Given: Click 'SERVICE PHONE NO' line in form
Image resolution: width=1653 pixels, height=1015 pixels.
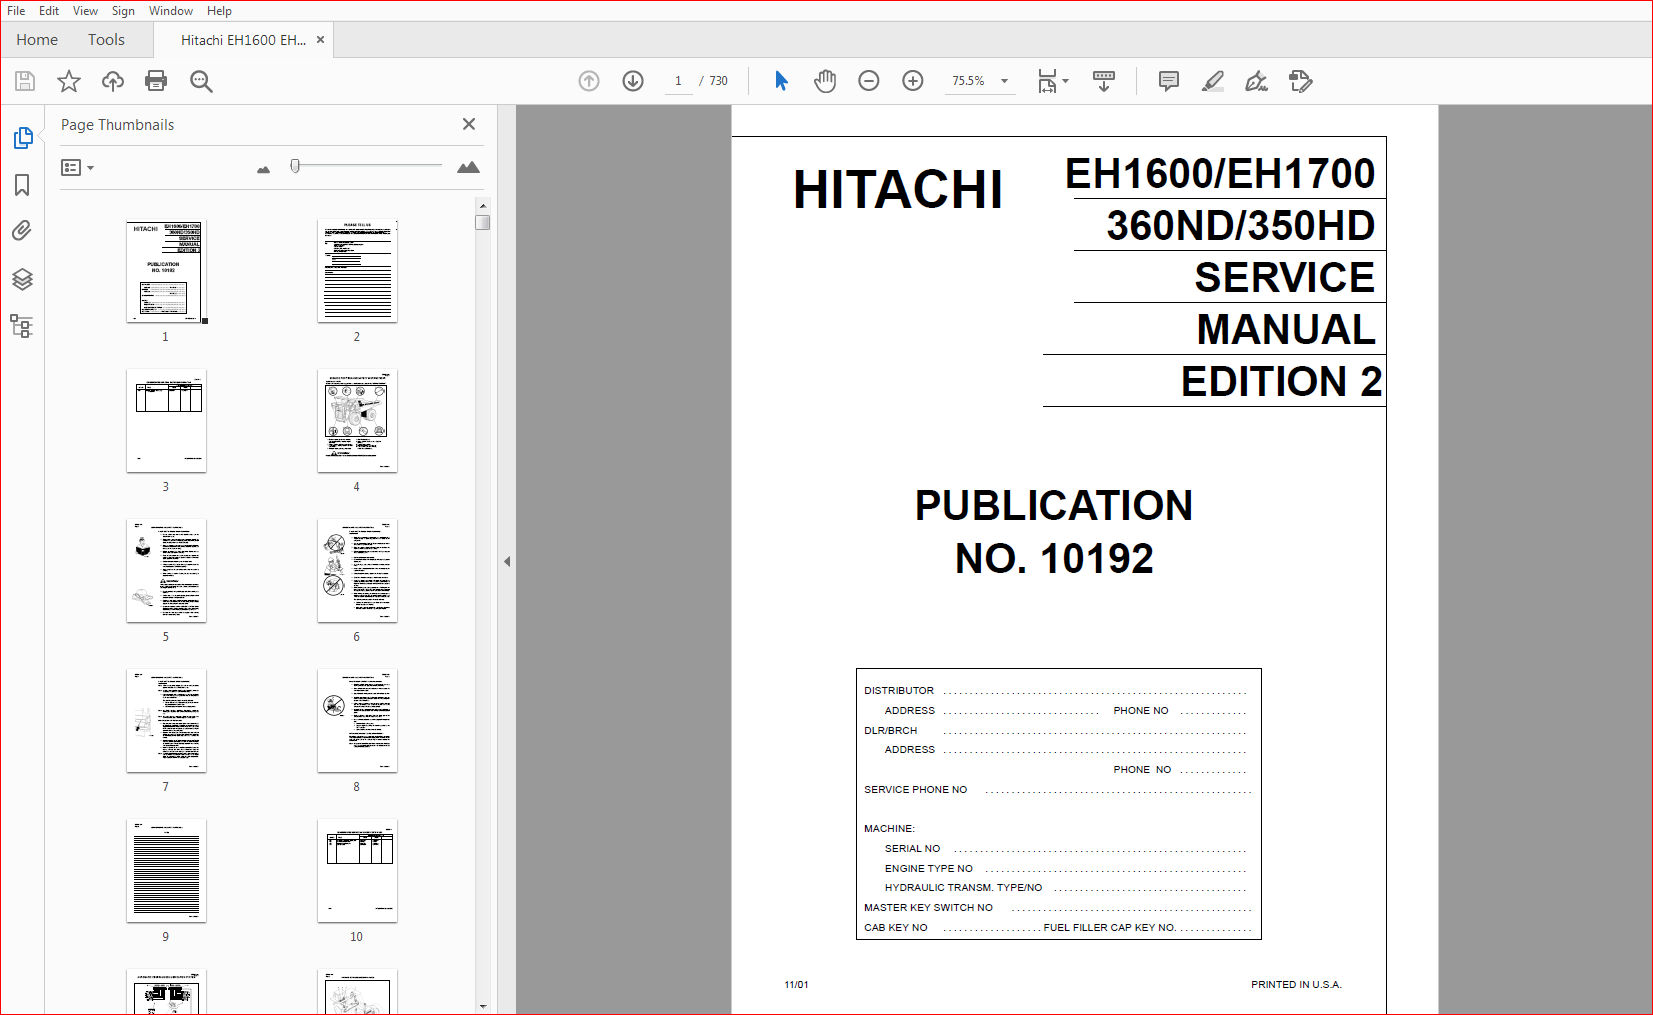Looking at the screenshot, I should click(1057, 790).
